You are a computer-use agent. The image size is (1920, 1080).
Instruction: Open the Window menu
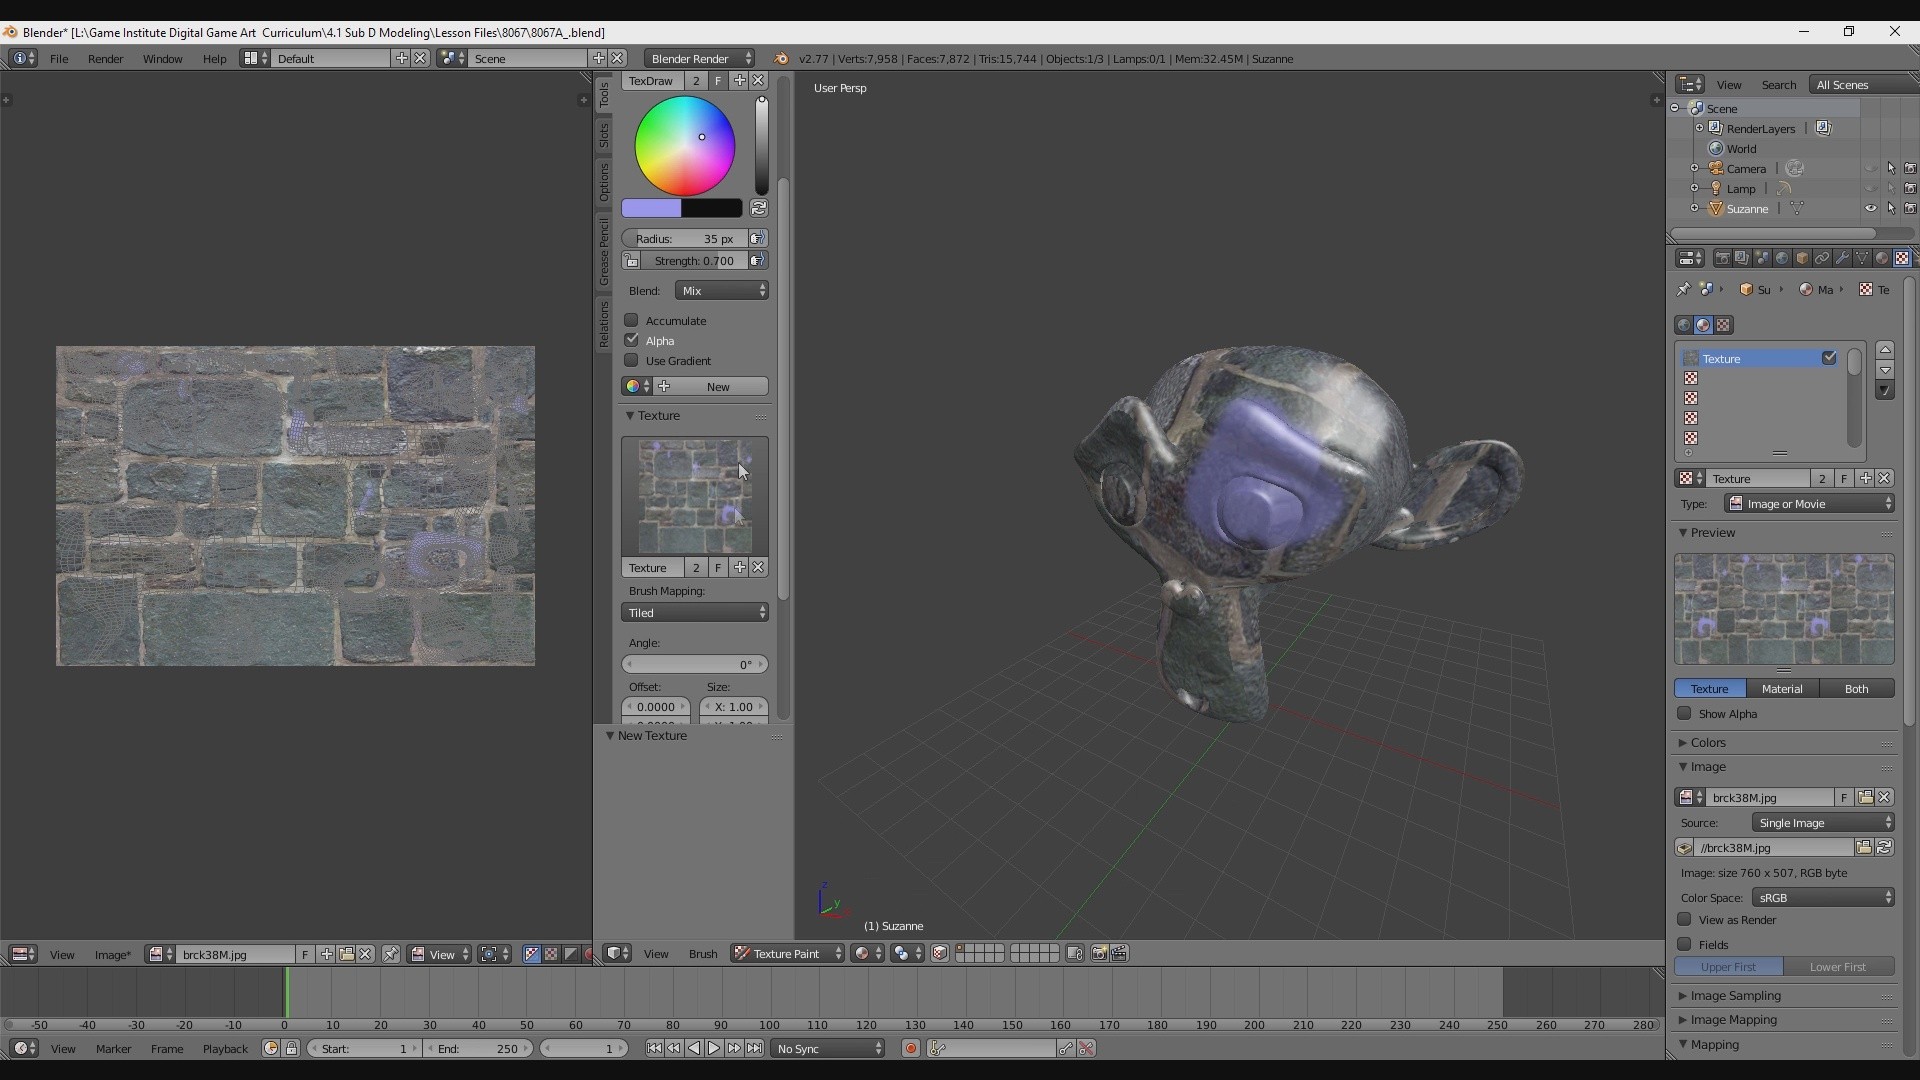[x=162, y=59]
